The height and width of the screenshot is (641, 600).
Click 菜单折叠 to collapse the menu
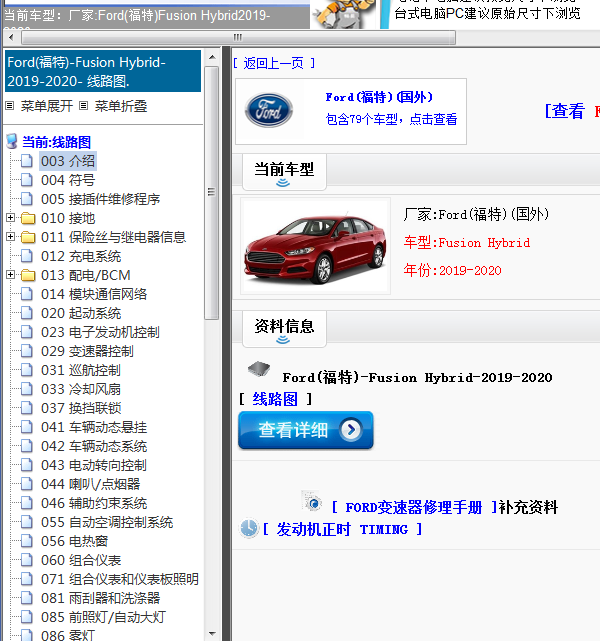point(121,106)
